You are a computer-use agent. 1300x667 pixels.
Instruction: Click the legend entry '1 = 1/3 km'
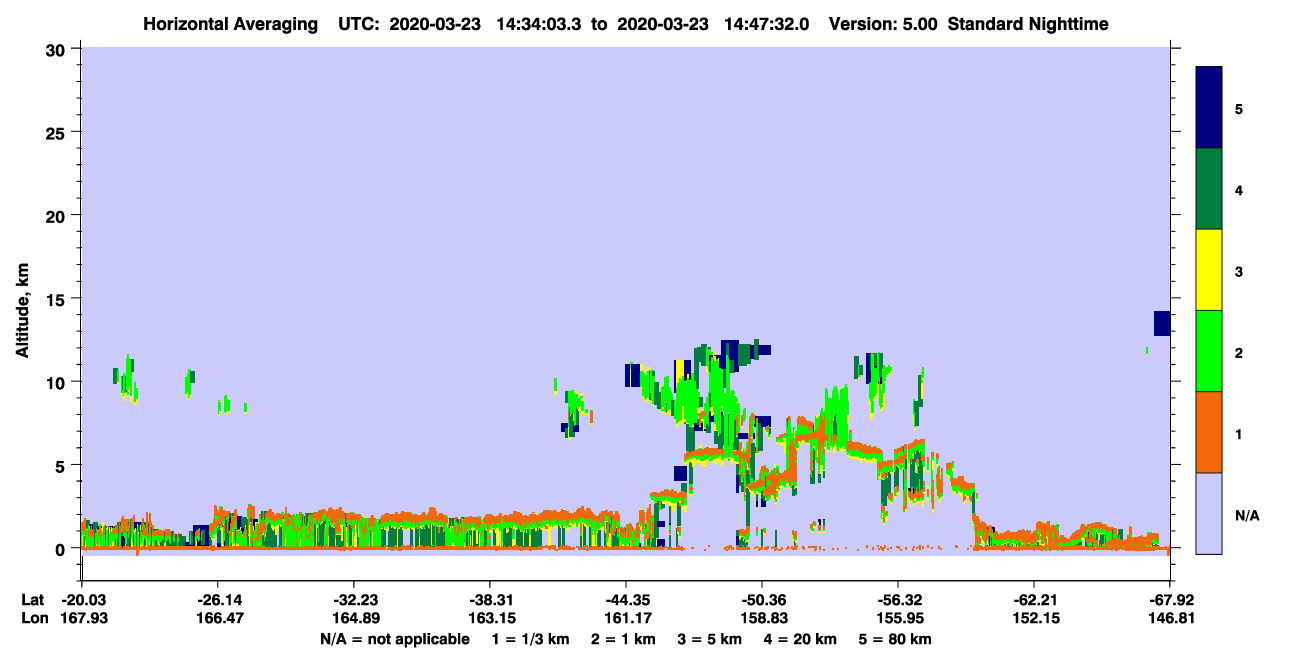(530, 639)
